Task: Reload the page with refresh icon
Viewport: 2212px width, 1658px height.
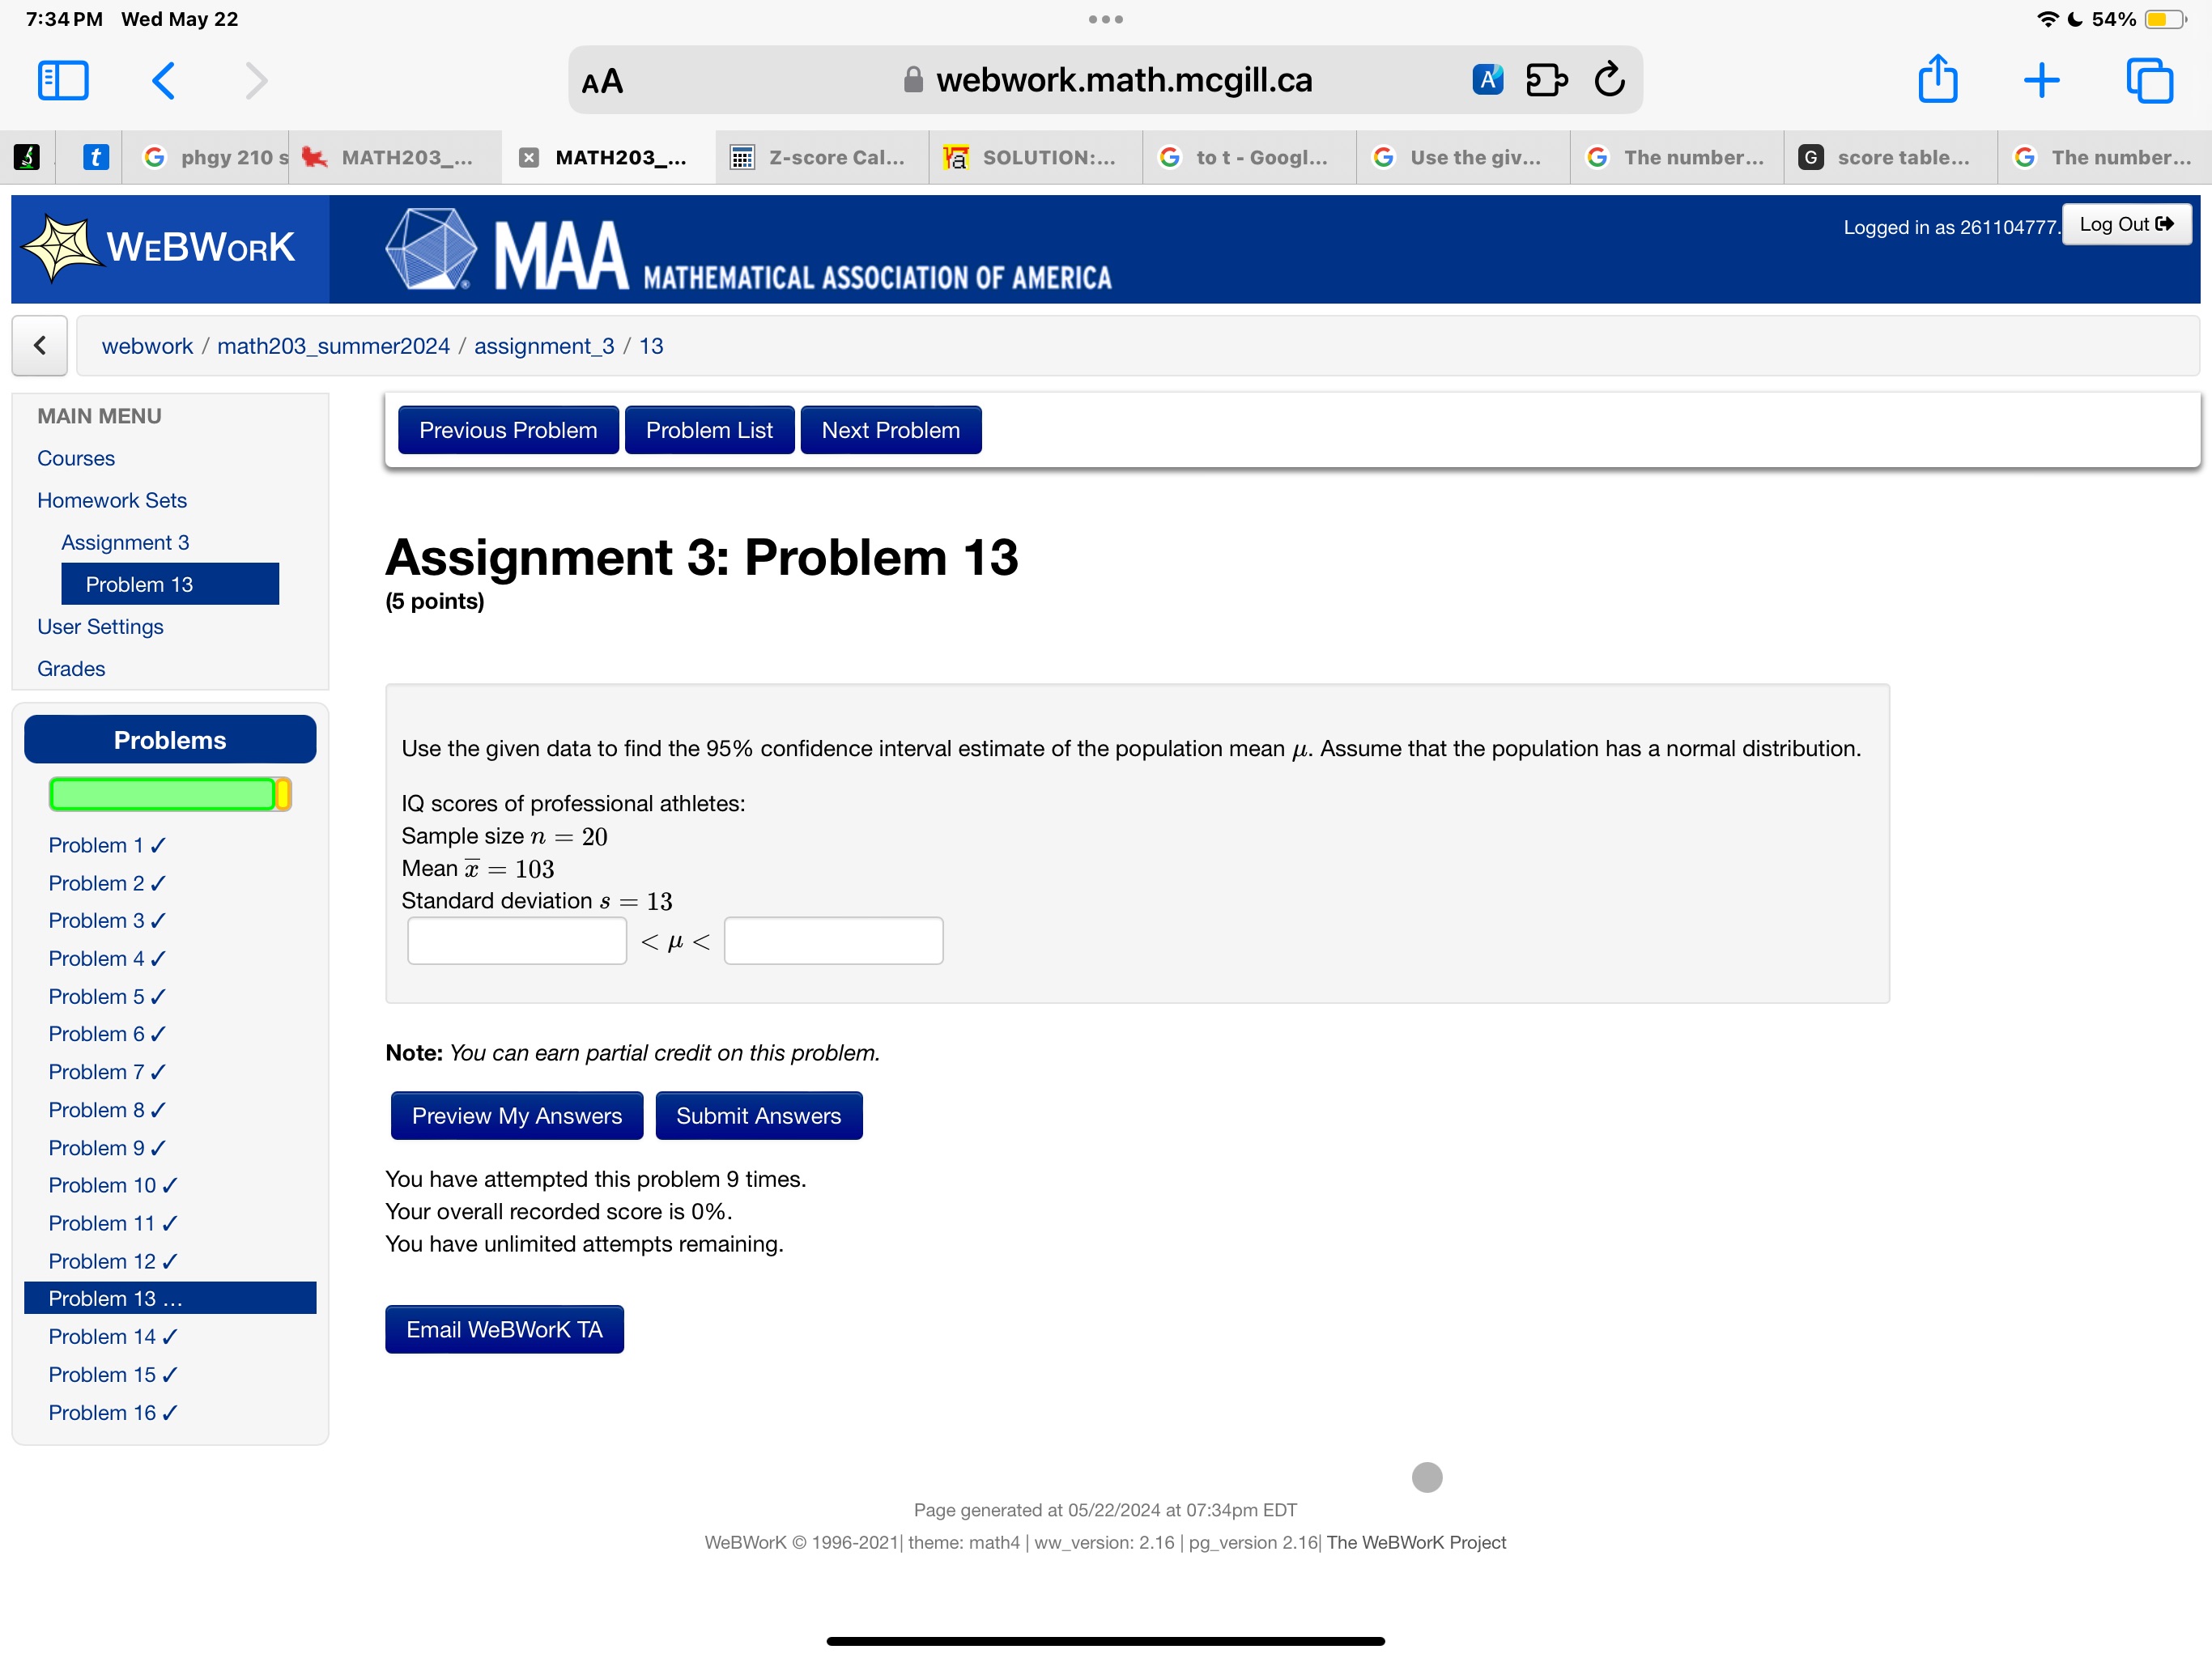Action: [x=1609, y=79]
